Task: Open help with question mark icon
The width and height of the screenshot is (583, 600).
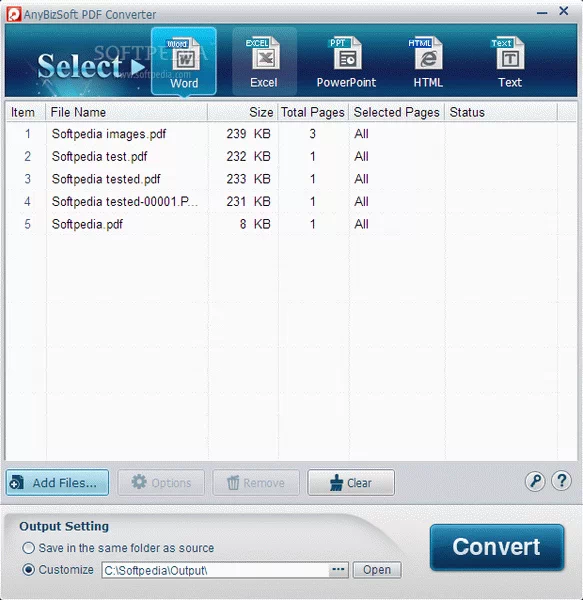Action: (x=561, y=481)
